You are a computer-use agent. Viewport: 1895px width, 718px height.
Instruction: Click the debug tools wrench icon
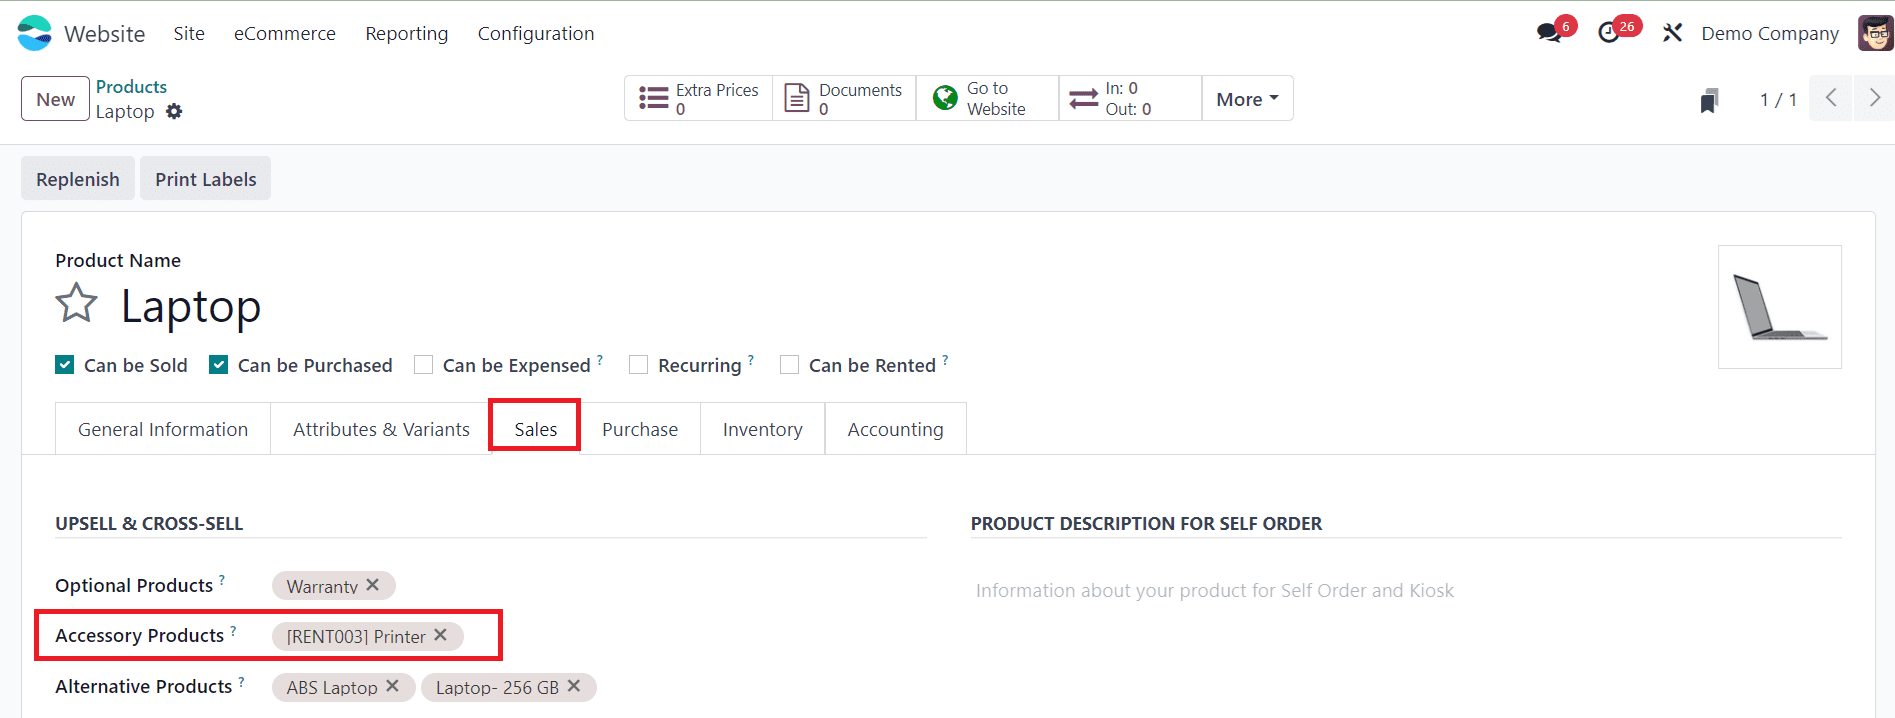tap(1672, 33)
